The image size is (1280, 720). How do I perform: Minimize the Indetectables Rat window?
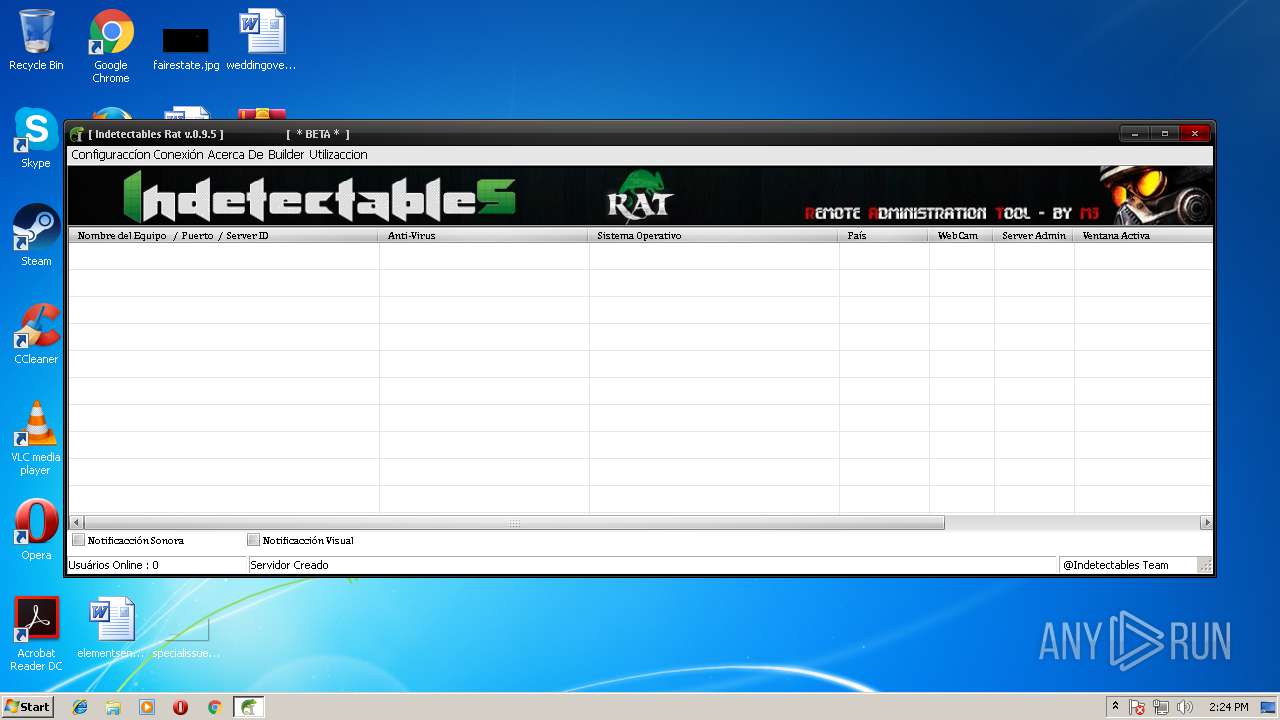pyautogui.click(x=1135, y=133)
